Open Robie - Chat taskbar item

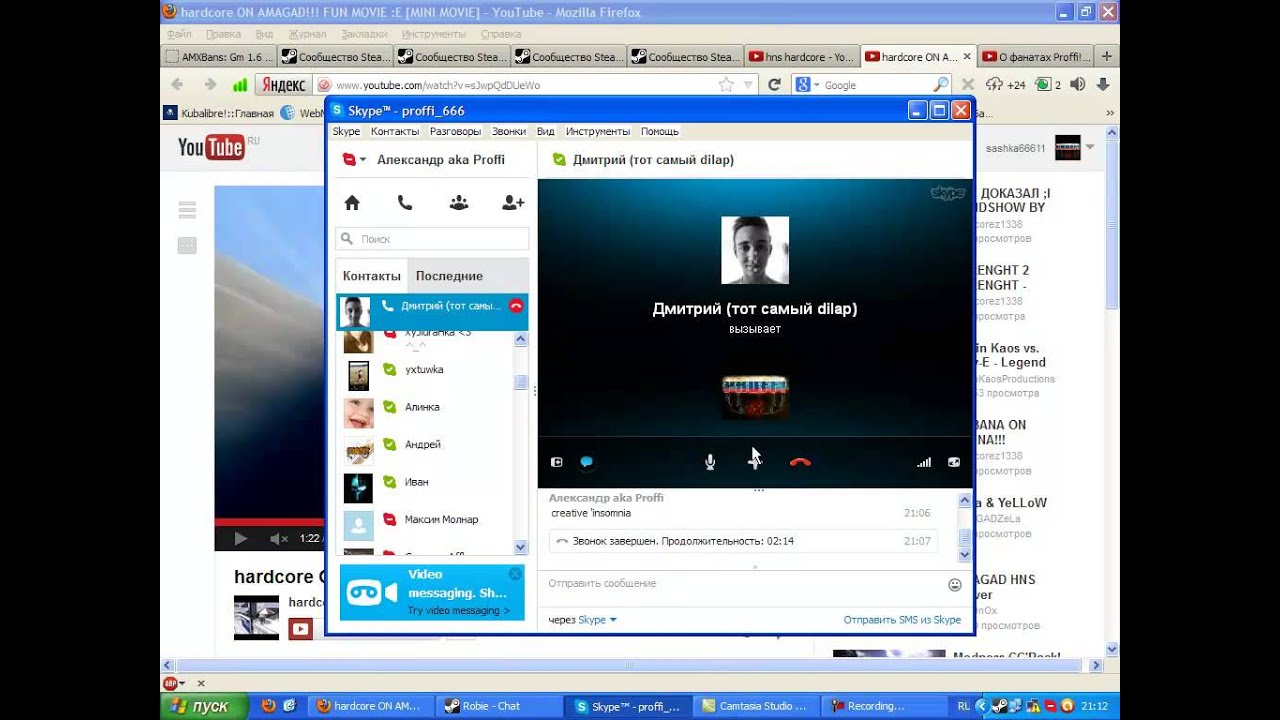pyautogui.click(x=498, y=706)
